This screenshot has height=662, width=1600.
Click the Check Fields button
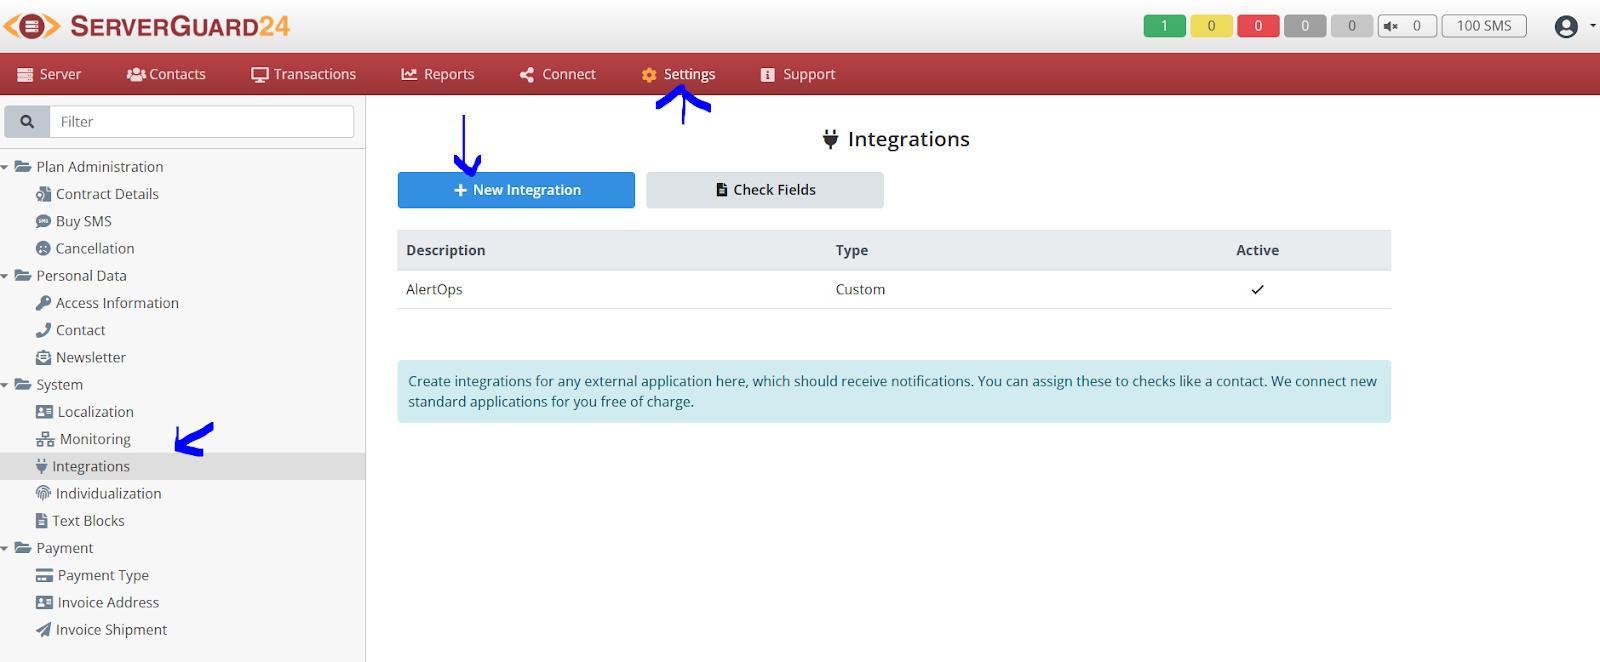tap(765, 190)
